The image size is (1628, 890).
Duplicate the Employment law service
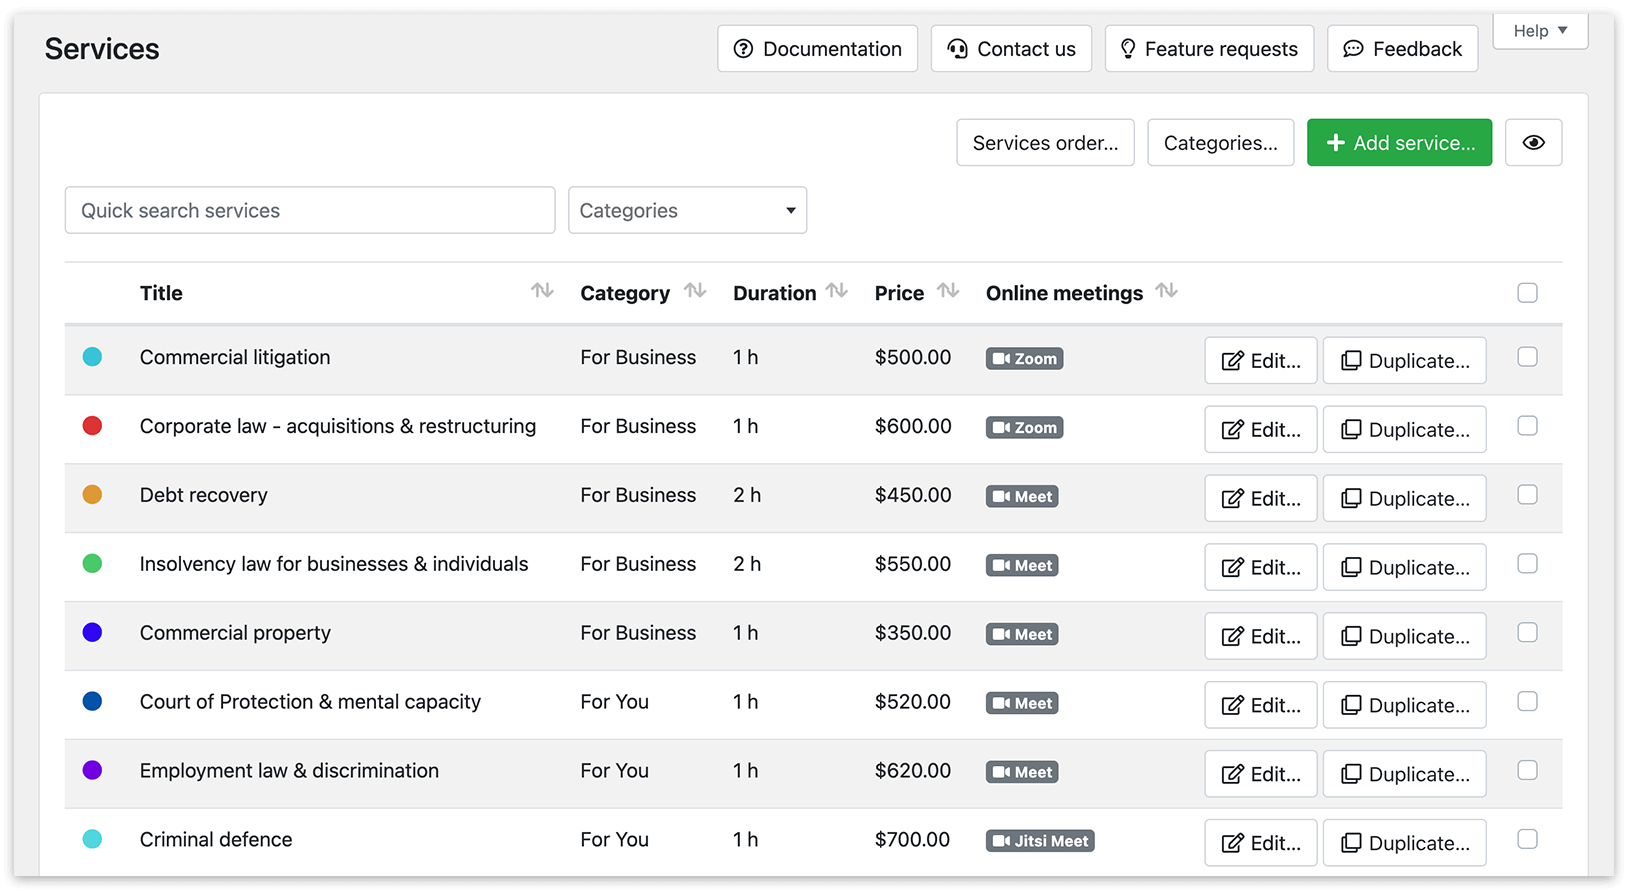pos(1405,775)
